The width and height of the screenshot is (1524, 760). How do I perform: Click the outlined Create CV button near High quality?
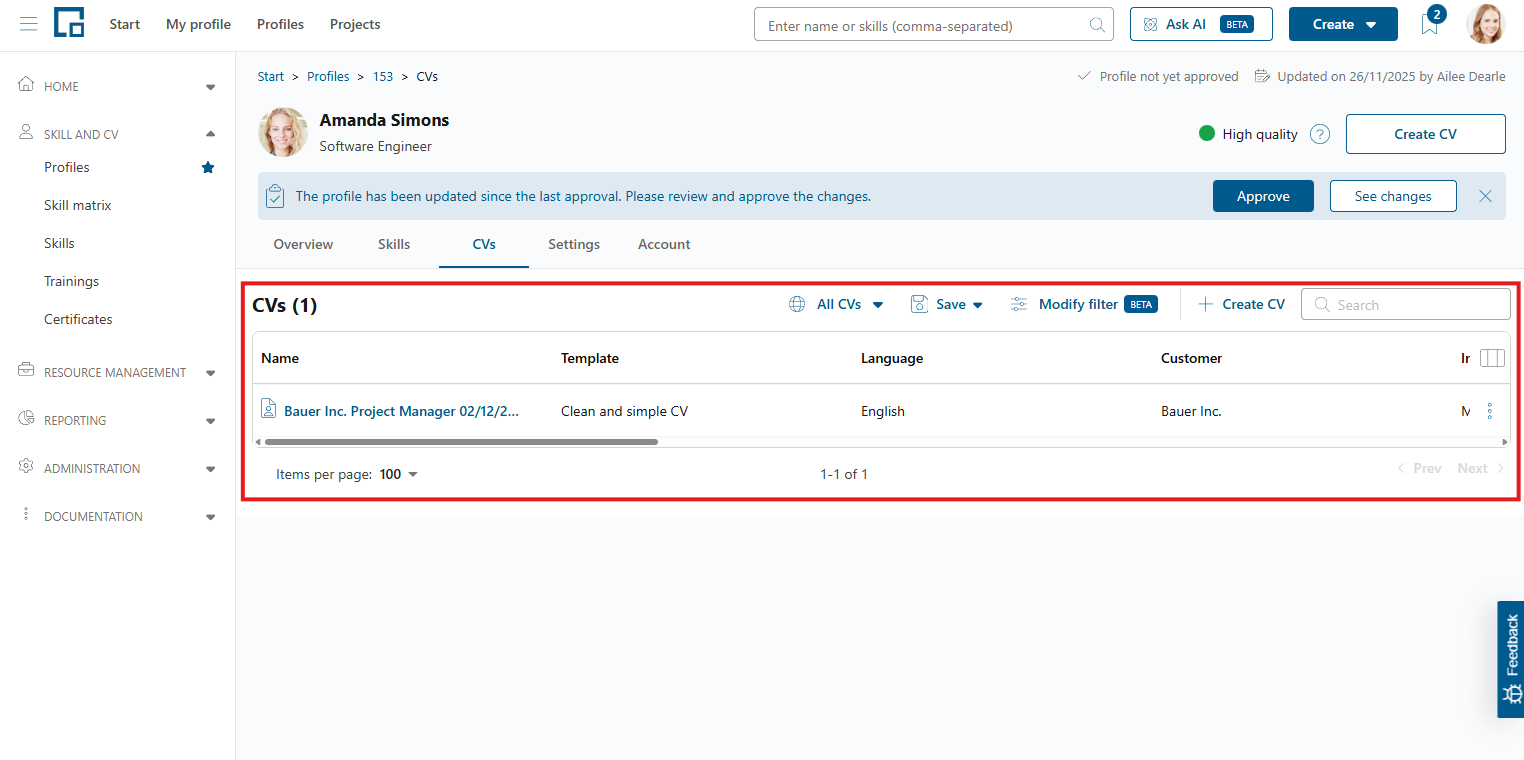(x=1425, y=134)
